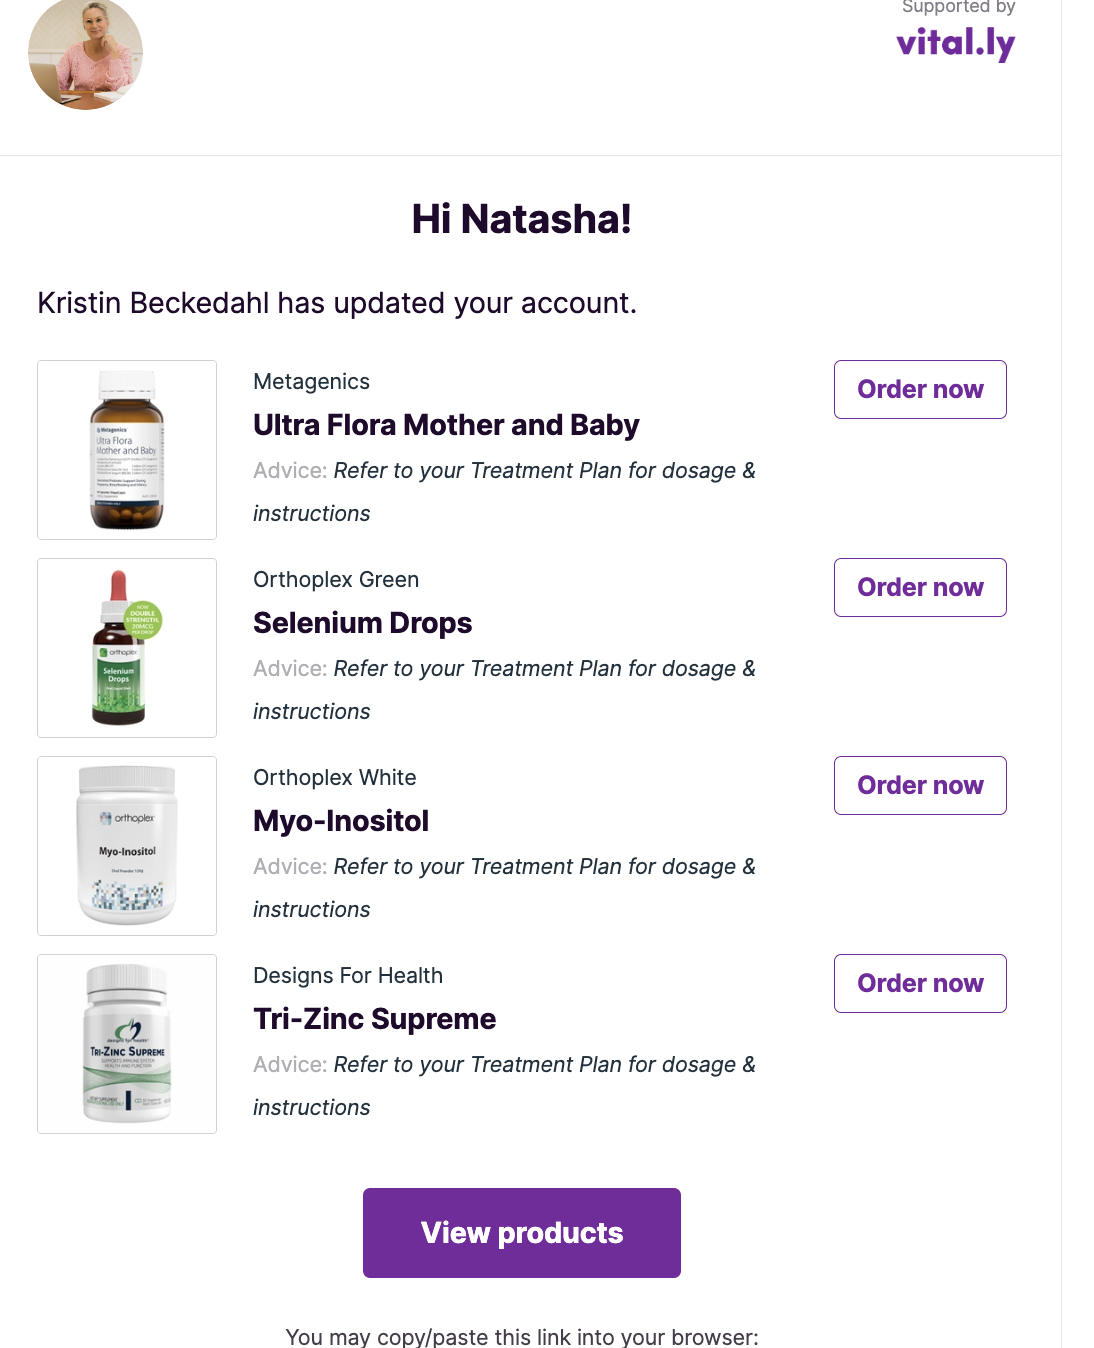The height and width of the screenshot is (1348, 1094).
Task: Click the View products button
Action: pyautogui.click(x=521, y=1233)
